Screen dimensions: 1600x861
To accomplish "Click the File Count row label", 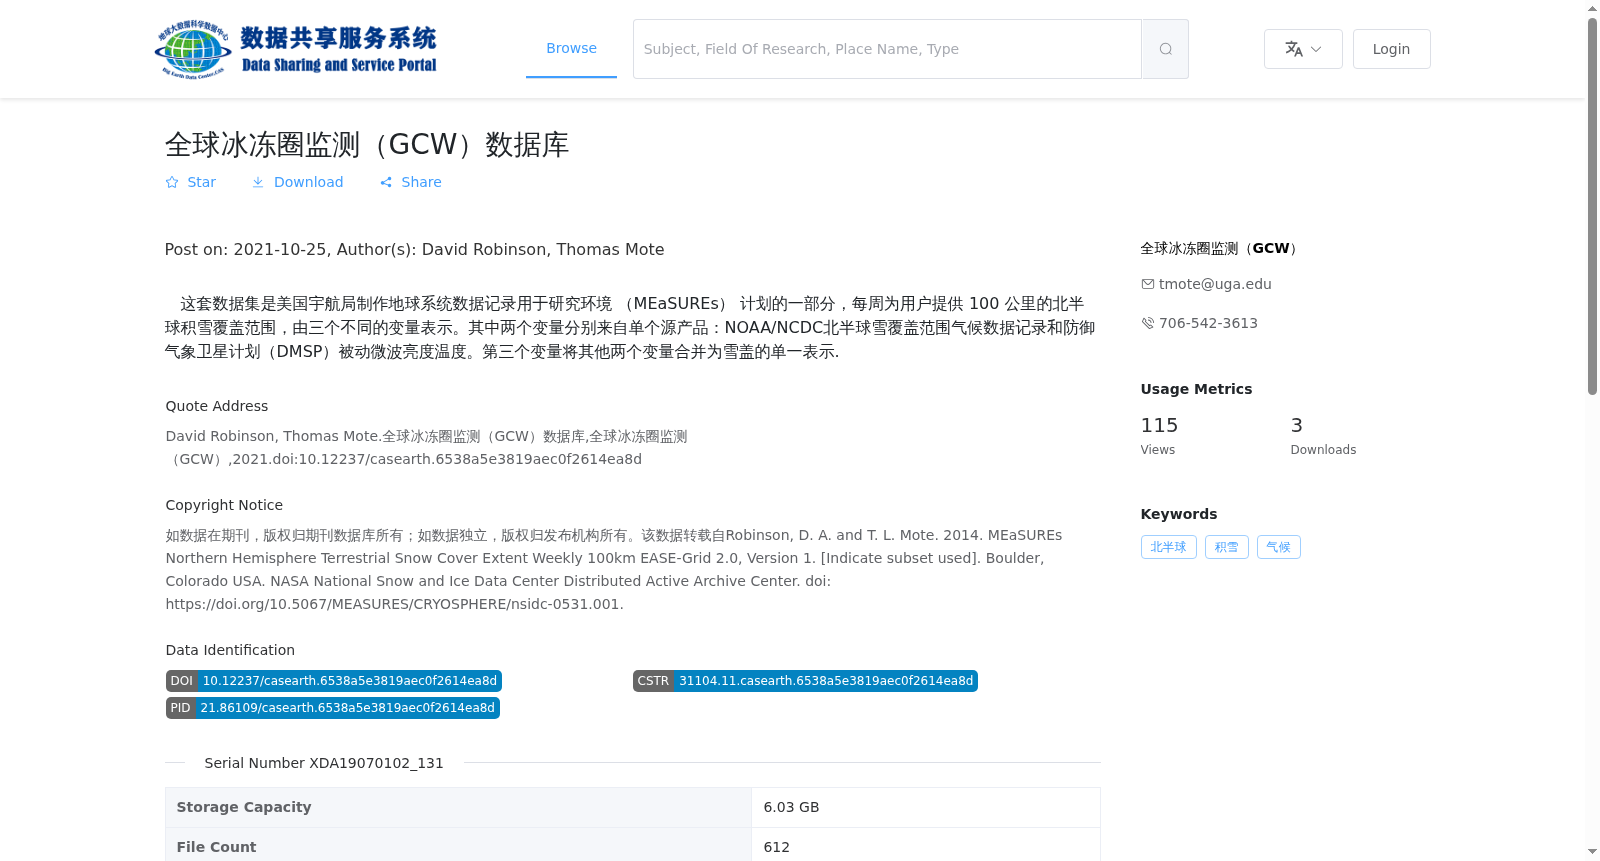I will [x=216, y=847].
